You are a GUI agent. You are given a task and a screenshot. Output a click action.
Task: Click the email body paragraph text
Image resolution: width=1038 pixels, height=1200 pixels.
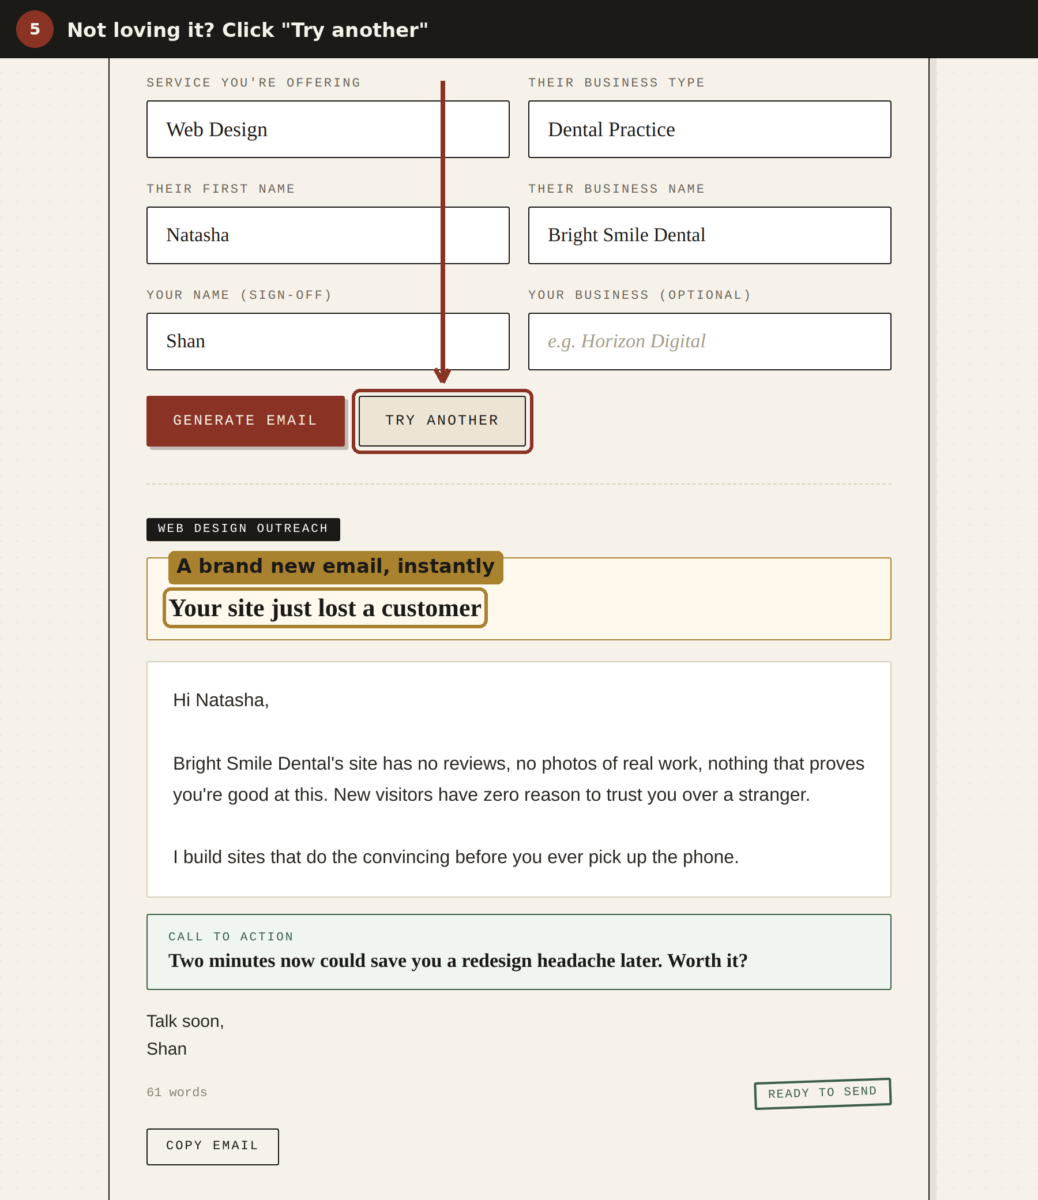tap(518, 779)
